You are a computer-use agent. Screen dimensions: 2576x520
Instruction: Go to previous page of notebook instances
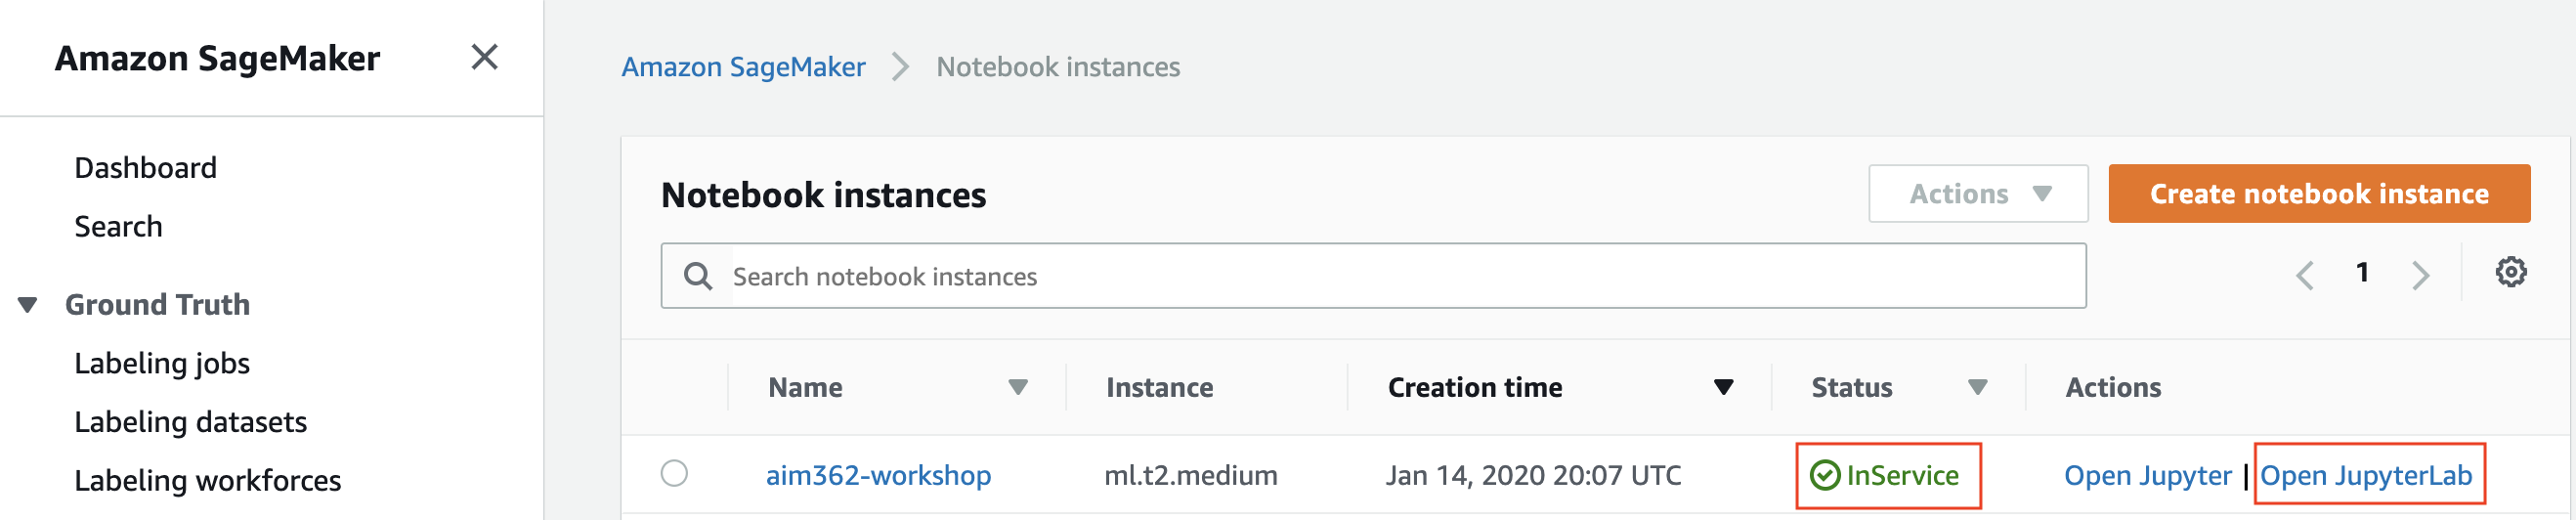click(2305, 275)
